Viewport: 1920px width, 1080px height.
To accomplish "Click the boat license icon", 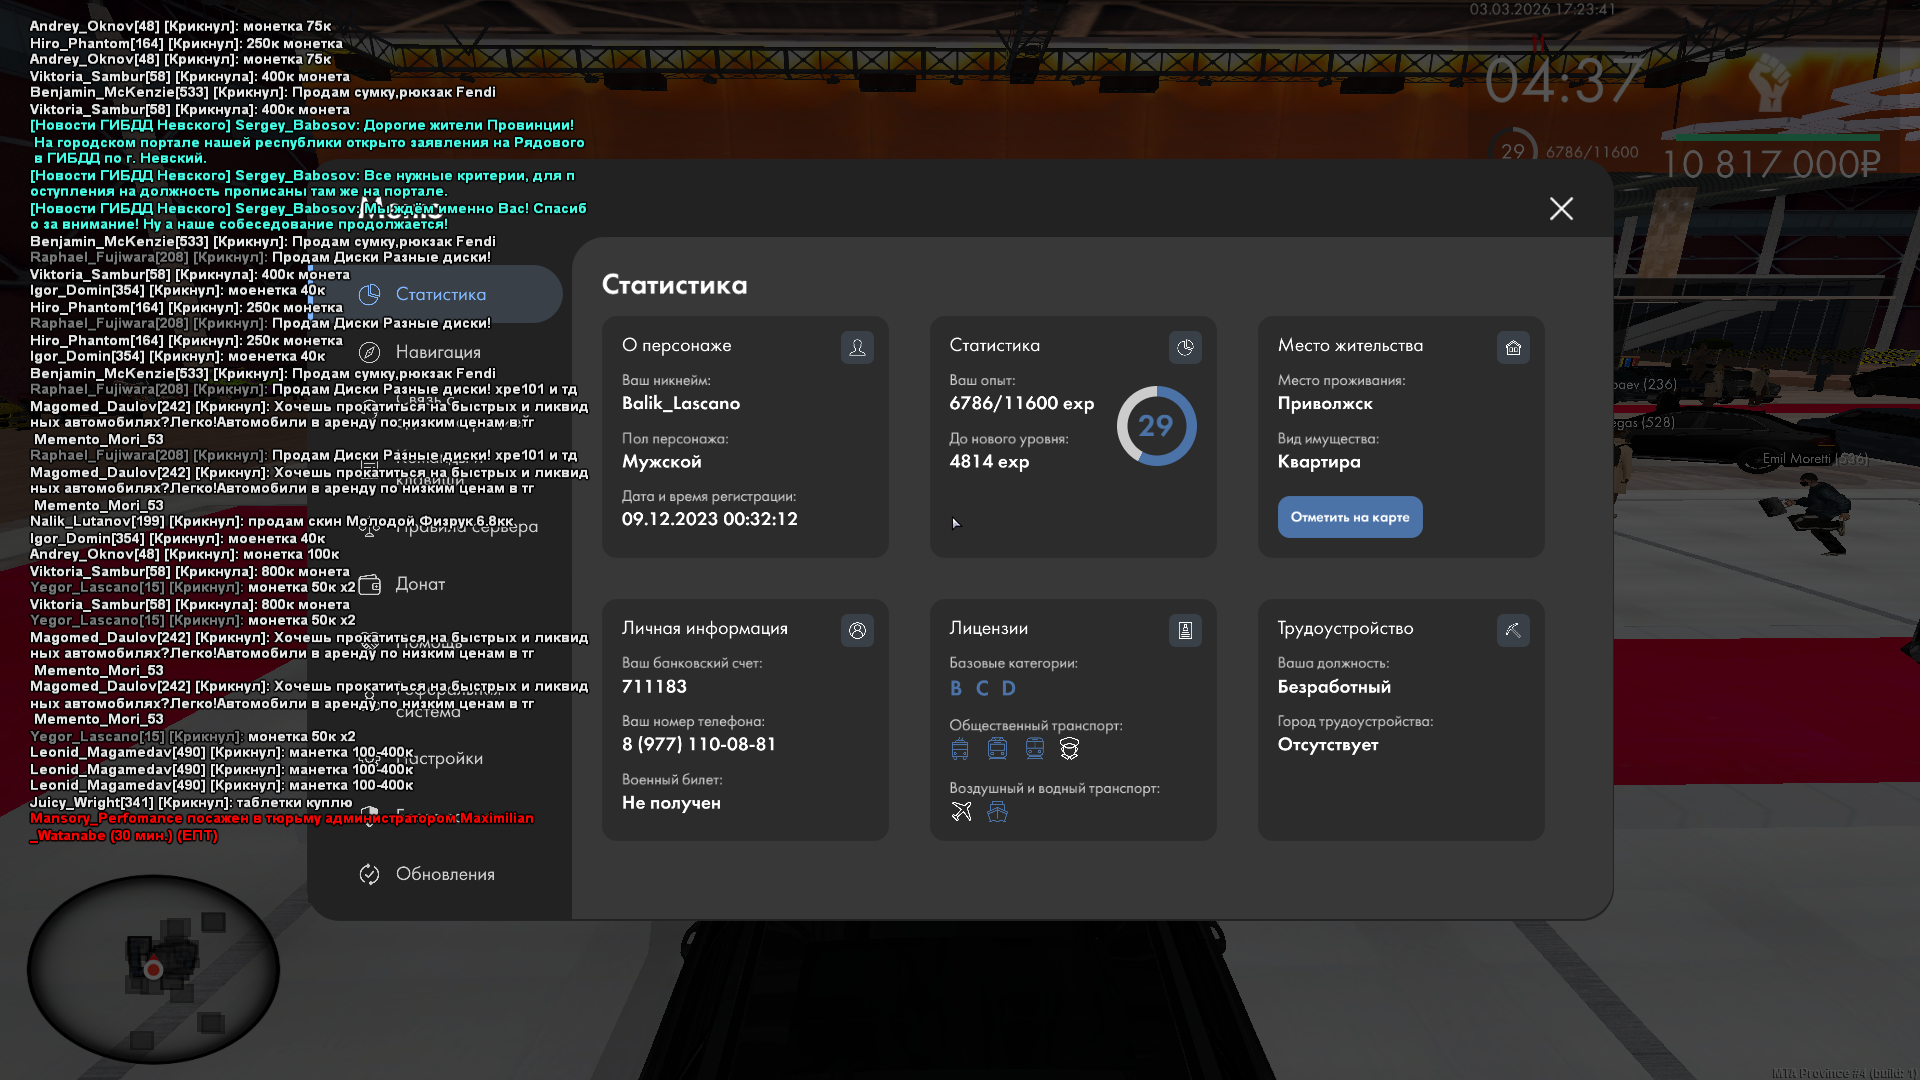I will click(x=997, y=811).
